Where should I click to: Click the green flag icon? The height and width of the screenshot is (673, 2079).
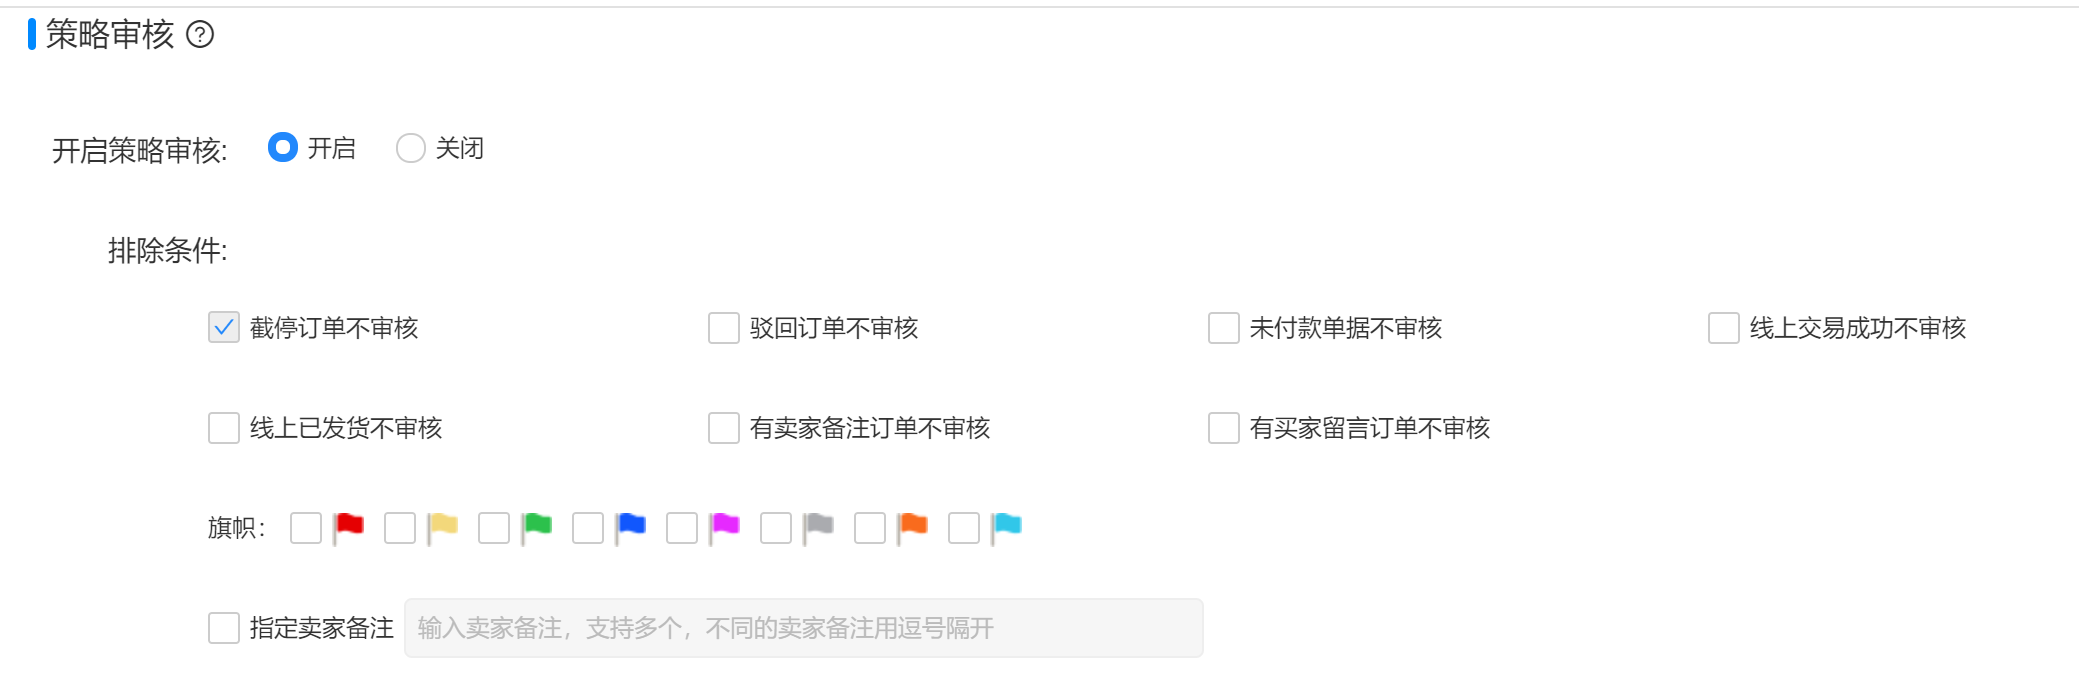click(x=537, y=528)
